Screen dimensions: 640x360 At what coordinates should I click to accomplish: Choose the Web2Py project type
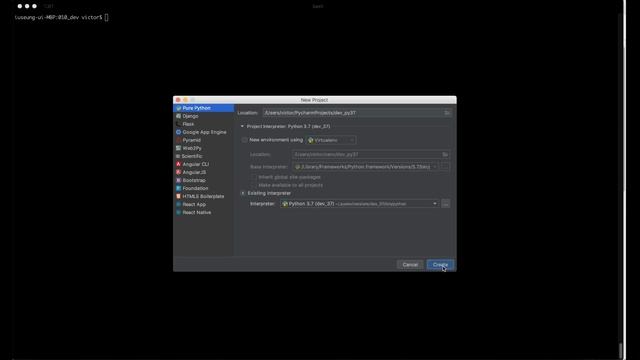click(x=203, y=148)
